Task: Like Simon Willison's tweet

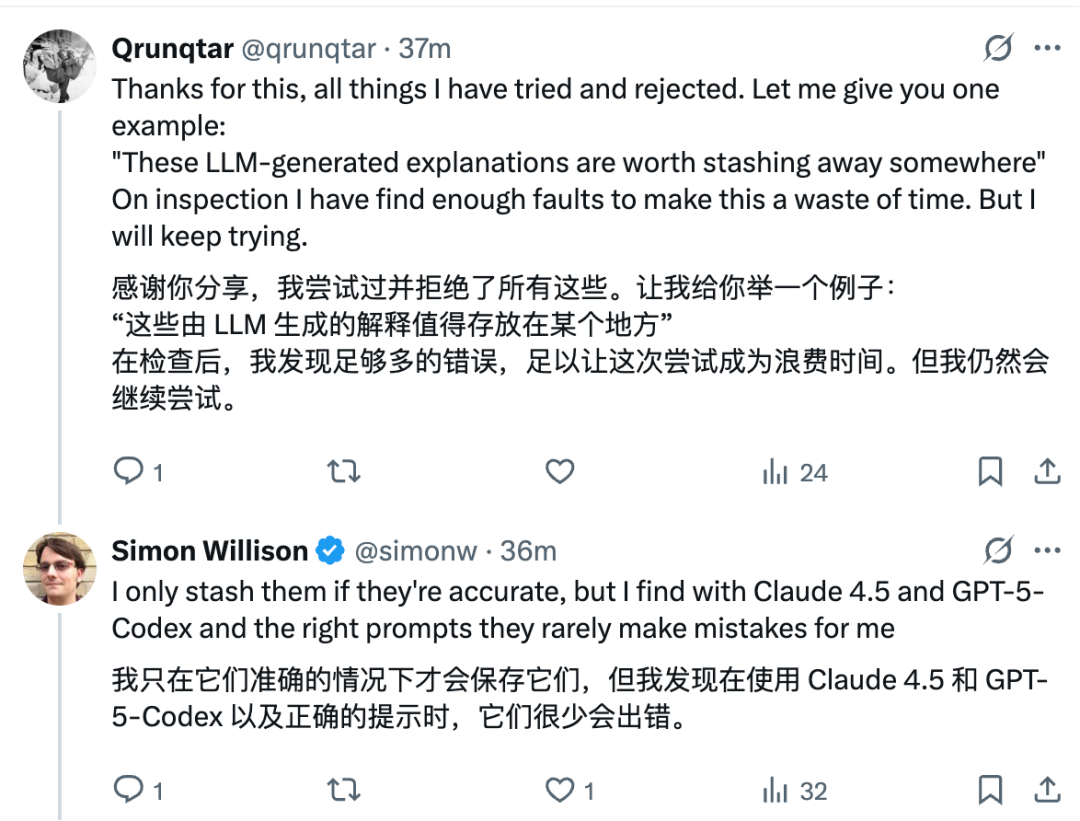Action: coord(560,790)
